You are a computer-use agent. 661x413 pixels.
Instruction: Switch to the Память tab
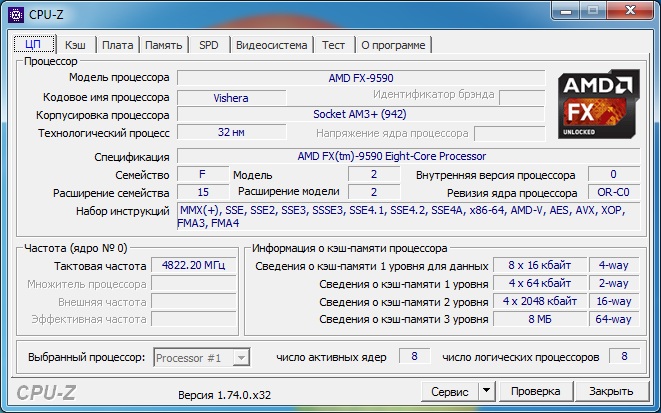pos(164,45)
